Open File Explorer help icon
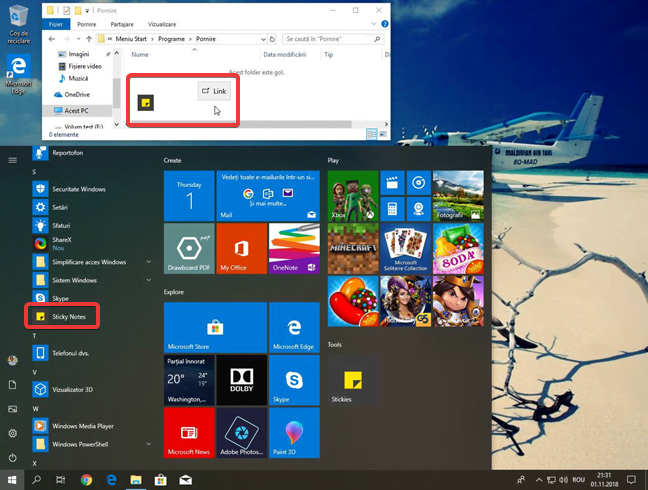Viewport: 648px width, 490px height. point(385,24)
